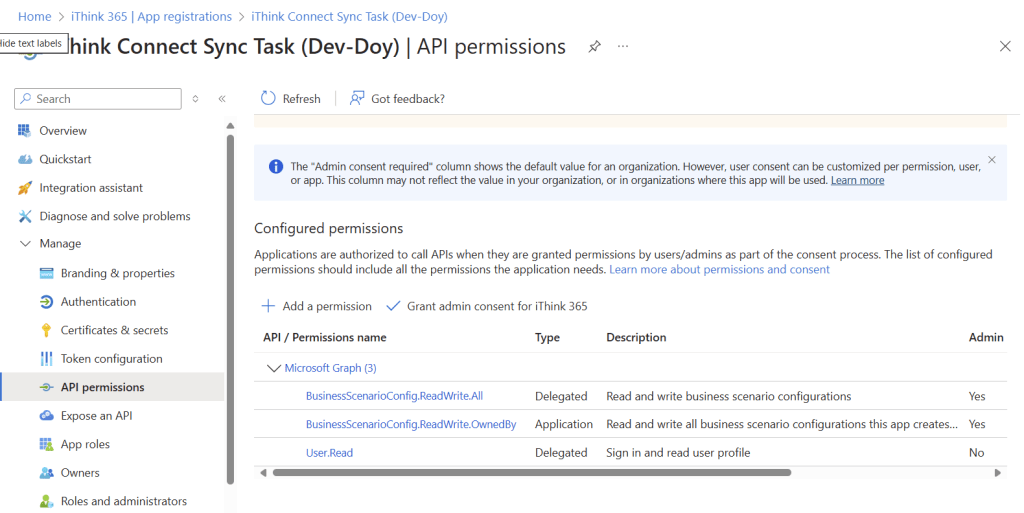Open the User.Read permission link
Viewport: 1024px width, 513px height.
329,453
